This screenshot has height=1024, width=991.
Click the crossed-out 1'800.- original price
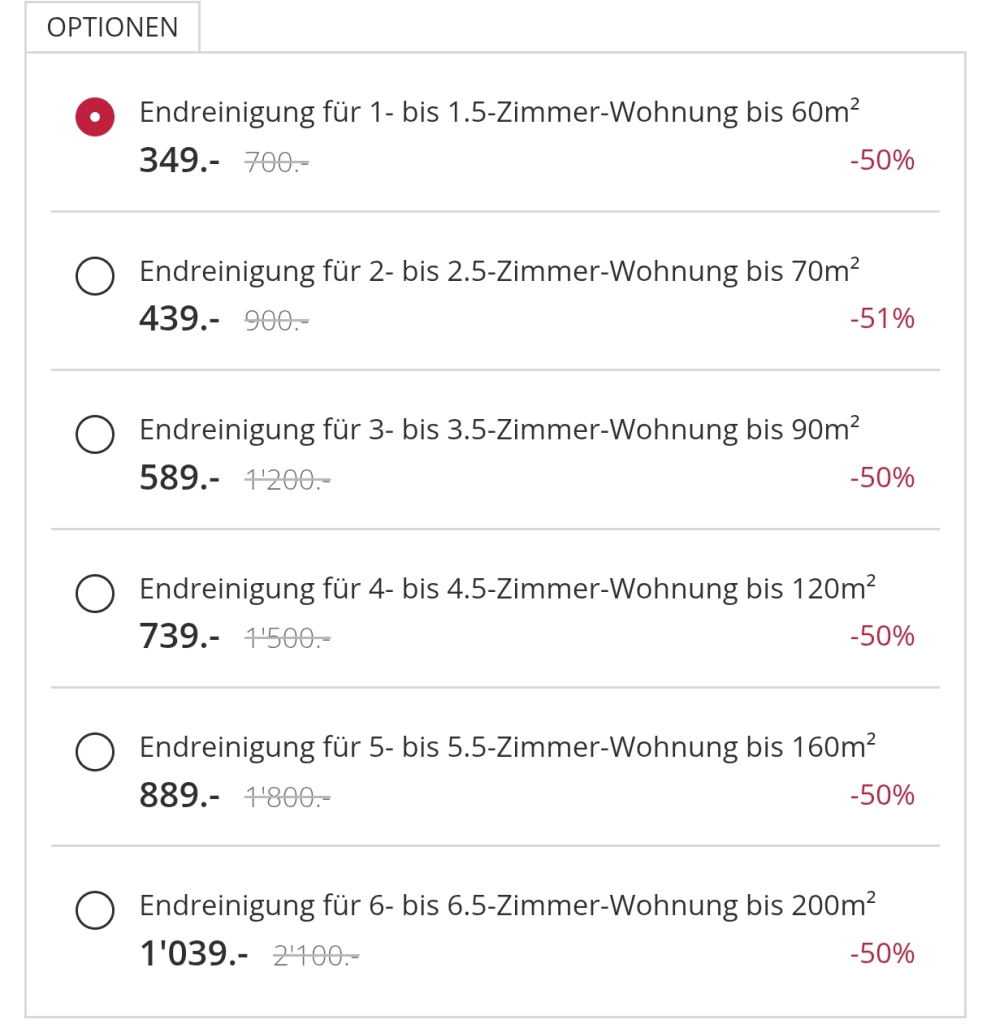[288, 797]
